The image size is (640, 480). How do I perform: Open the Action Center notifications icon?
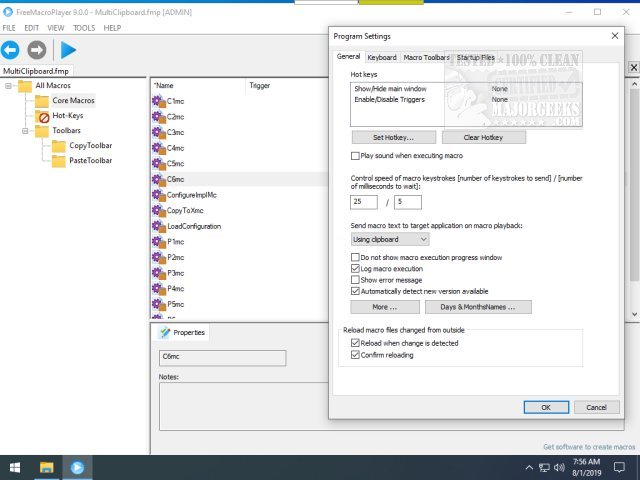pos(620,468)
